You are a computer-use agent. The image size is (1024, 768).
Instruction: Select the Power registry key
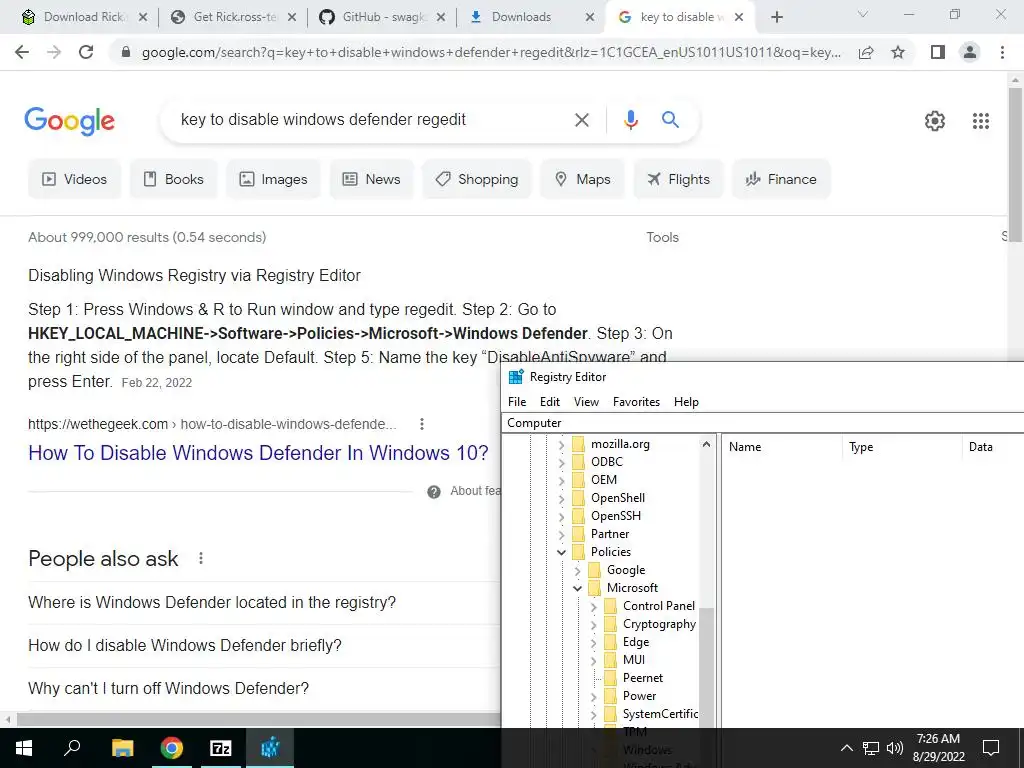(639, 696)
